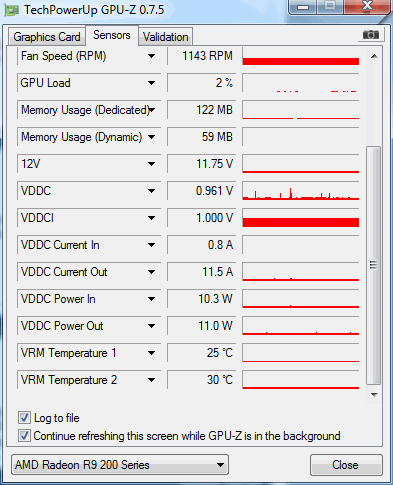Select the Sensors tab

click(x=112, y=35)
